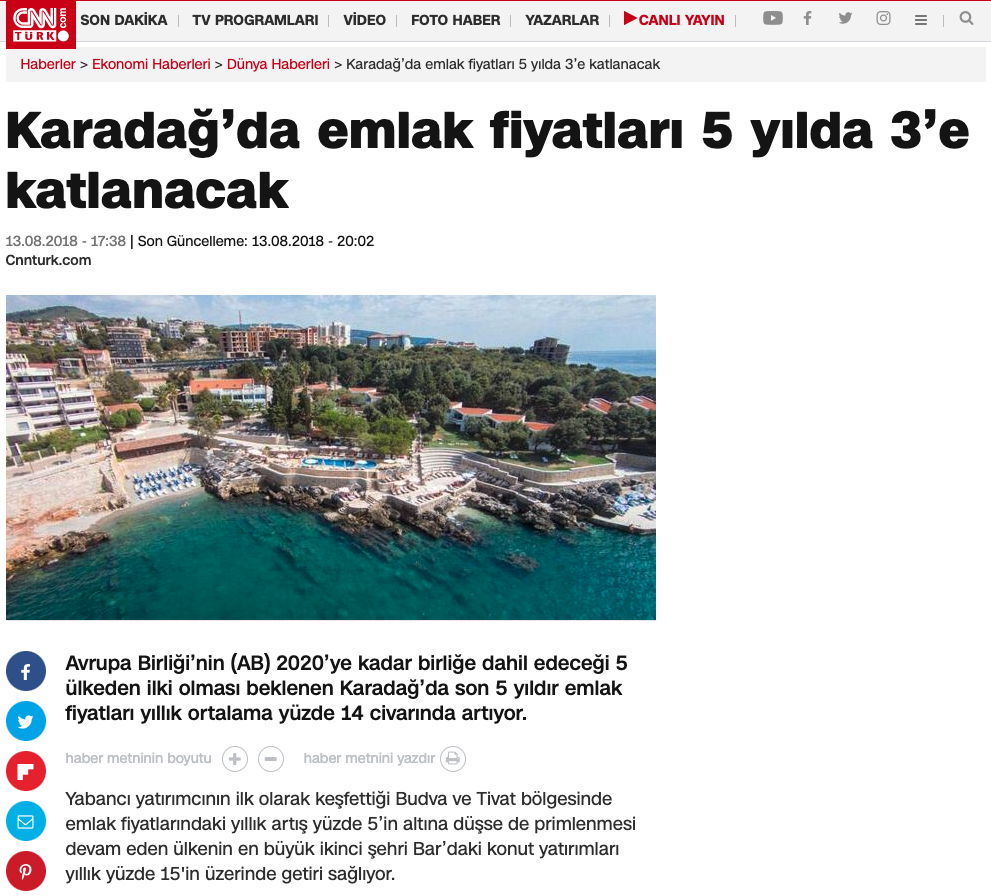Image resolution: width=991 pixels, height=896 pixels.
Task: Increase article text size with plus icon
Action: [x=234, y=759]
